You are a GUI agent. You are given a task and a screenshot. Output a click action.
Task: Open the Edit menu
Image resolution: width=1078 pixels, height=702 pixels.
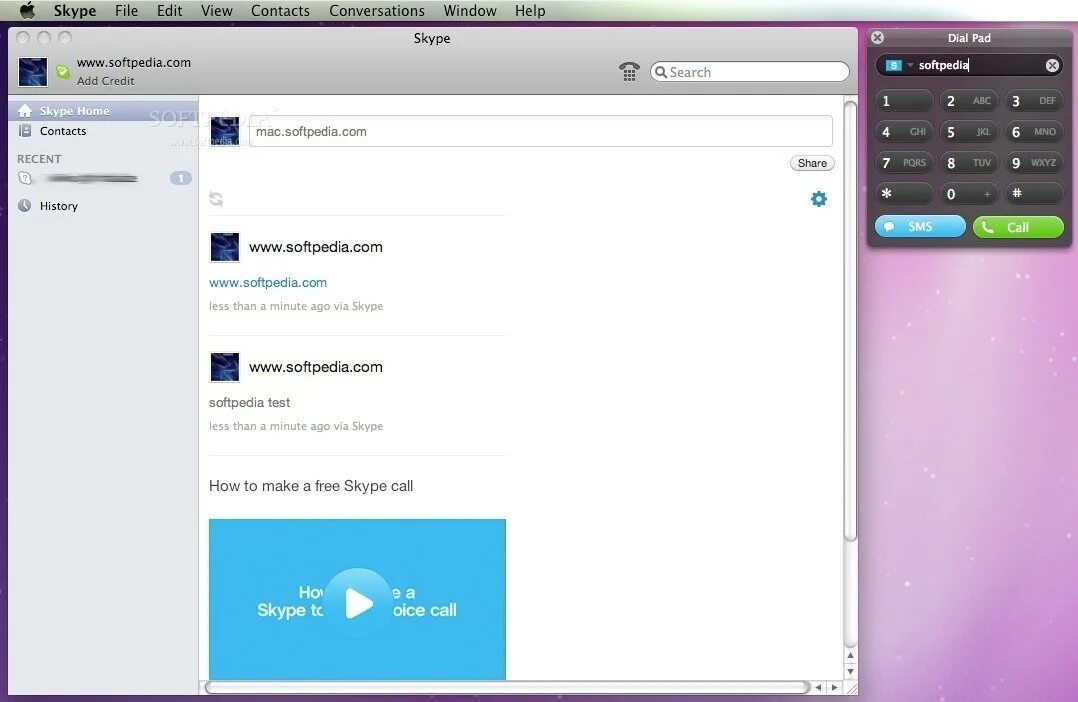(170, 10)
